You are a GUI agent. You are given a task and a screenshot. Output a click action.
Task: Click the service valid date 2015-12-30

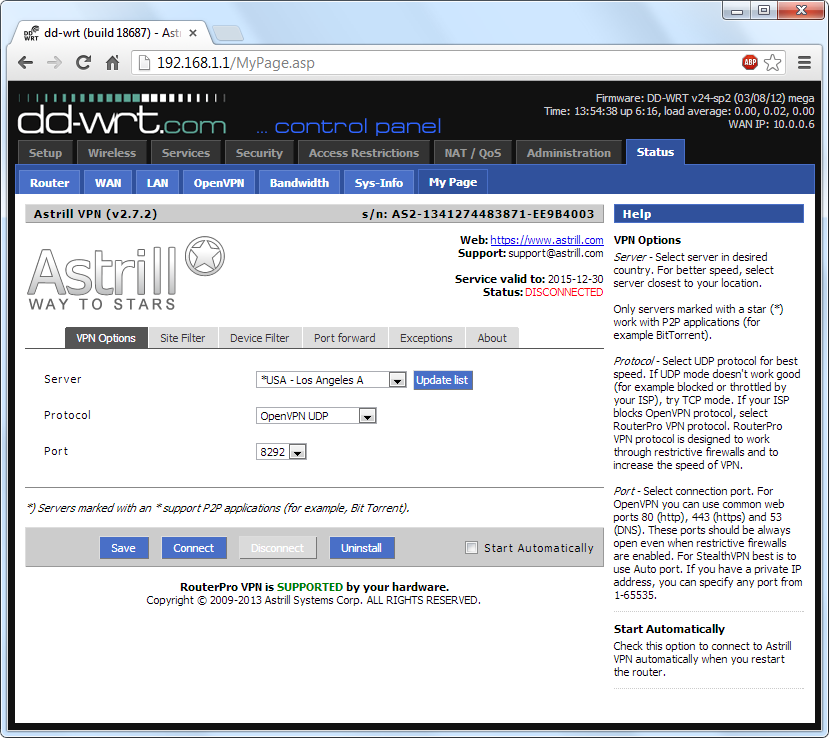[x=576, y=279]
